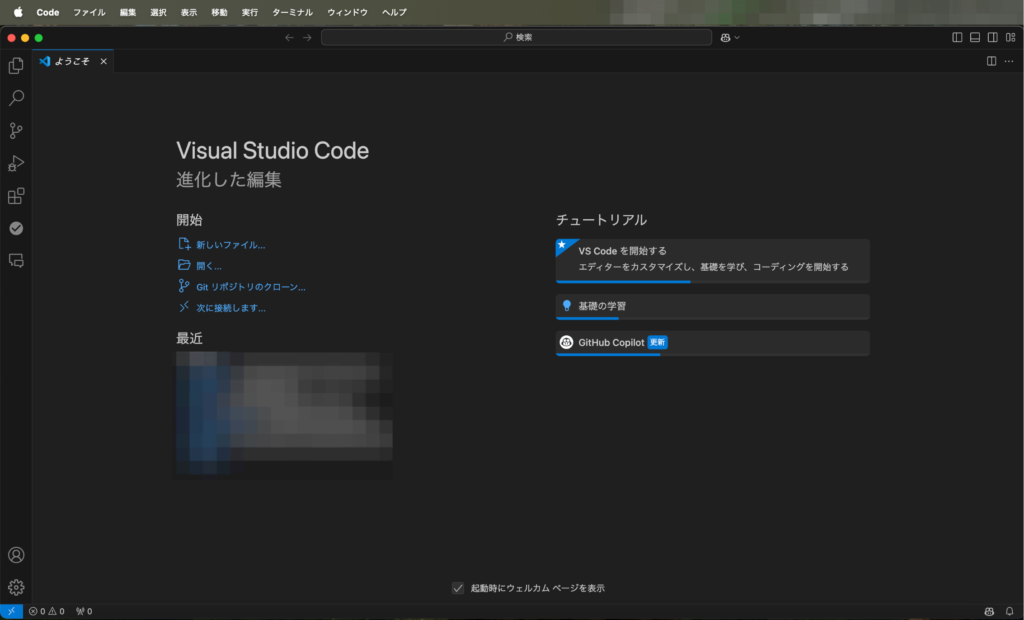Click the VS Code を開始する progress card
The height and width of the screenshot is (620, 1024).
[712, 259]
